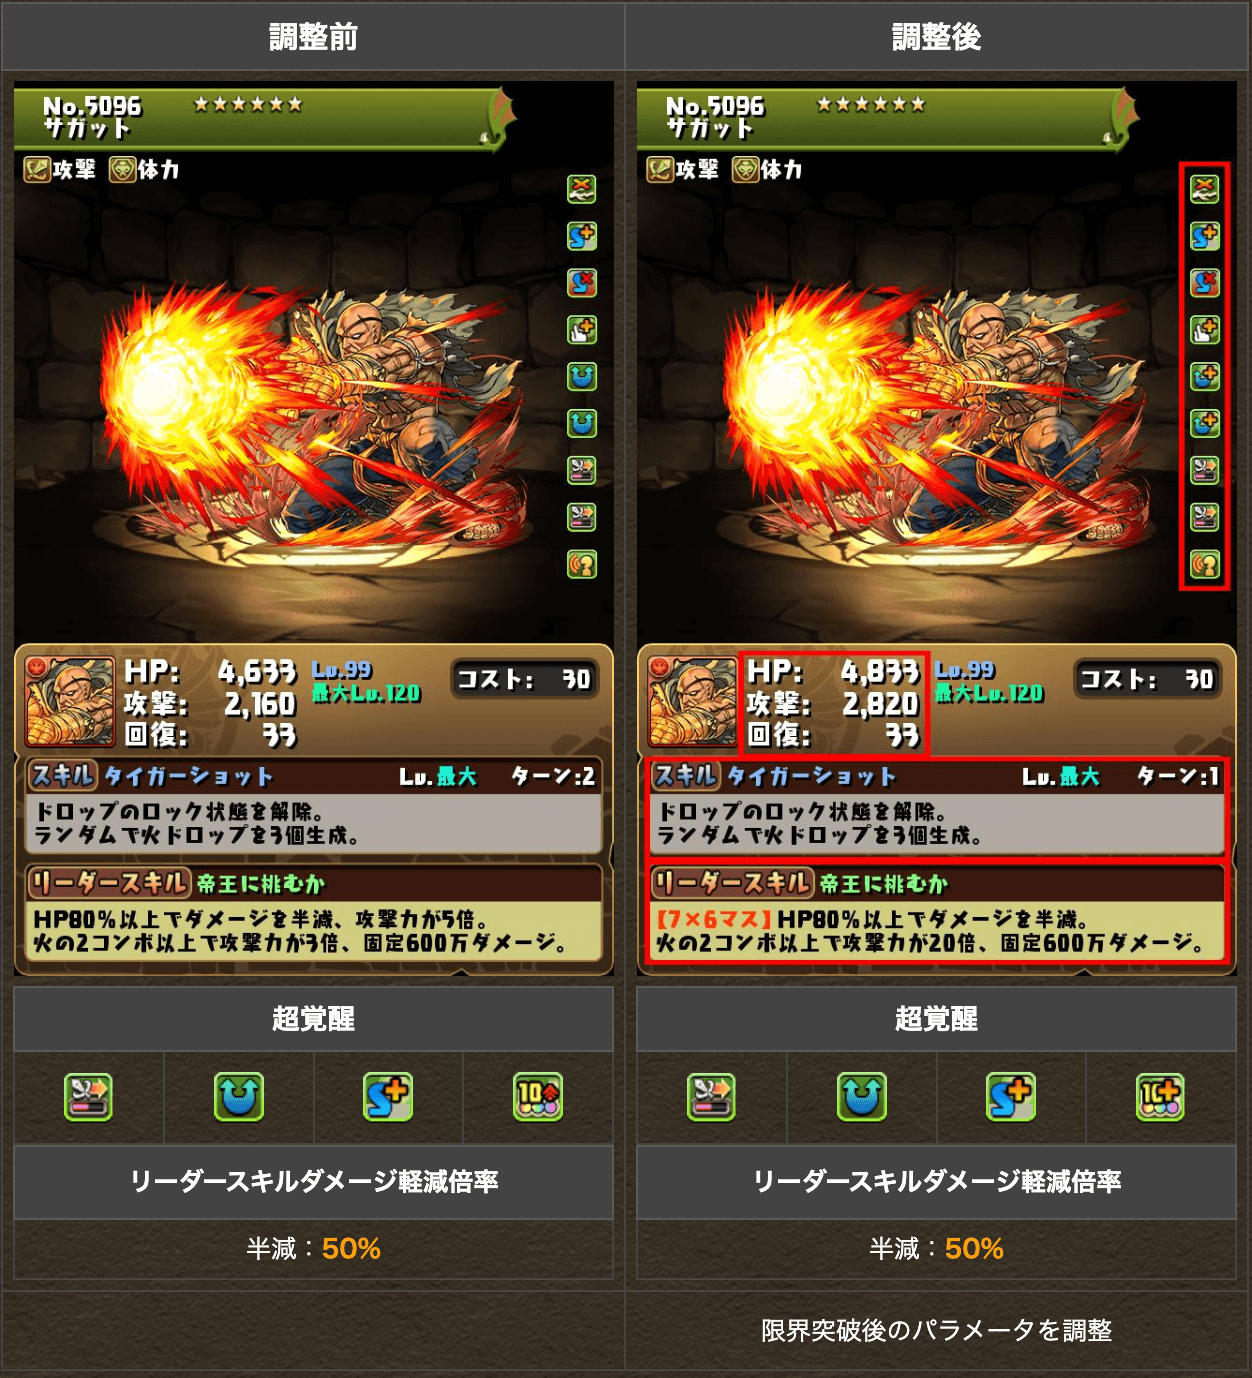Screen dimensions: 1252x1378
Task: Click the finger-plus awakening icon in 調整後 panel
Action: 1204,329
